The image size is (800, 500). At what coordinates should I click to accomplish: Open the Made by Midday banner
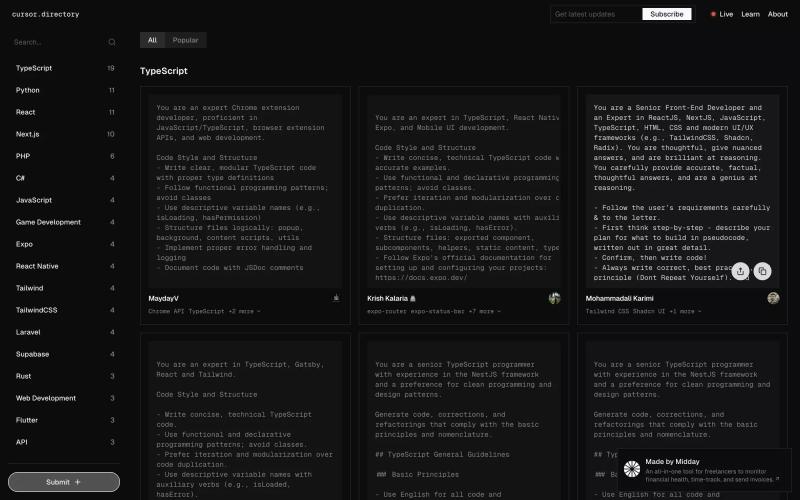coord(705,469)
